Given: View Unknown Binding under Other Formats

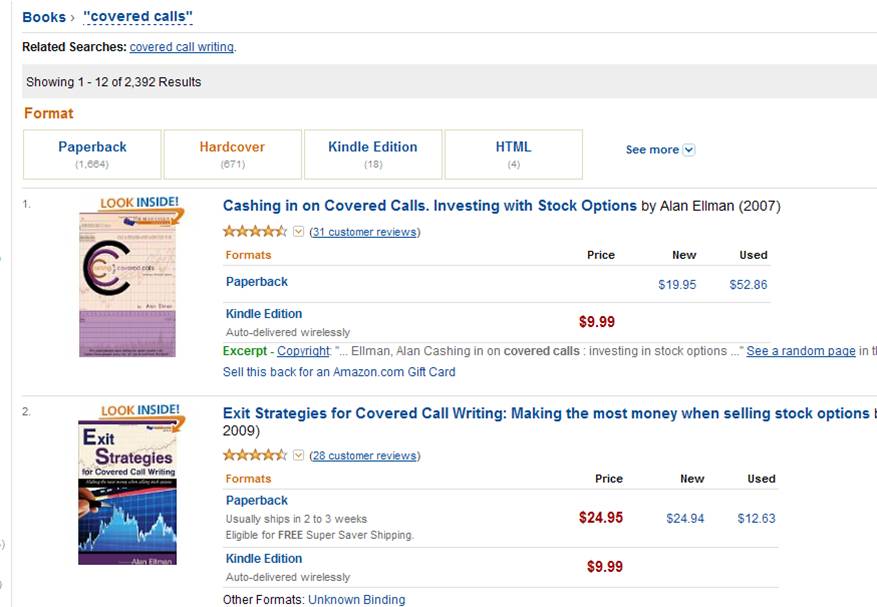Looking at the screenshot, I should click(360, 598).
